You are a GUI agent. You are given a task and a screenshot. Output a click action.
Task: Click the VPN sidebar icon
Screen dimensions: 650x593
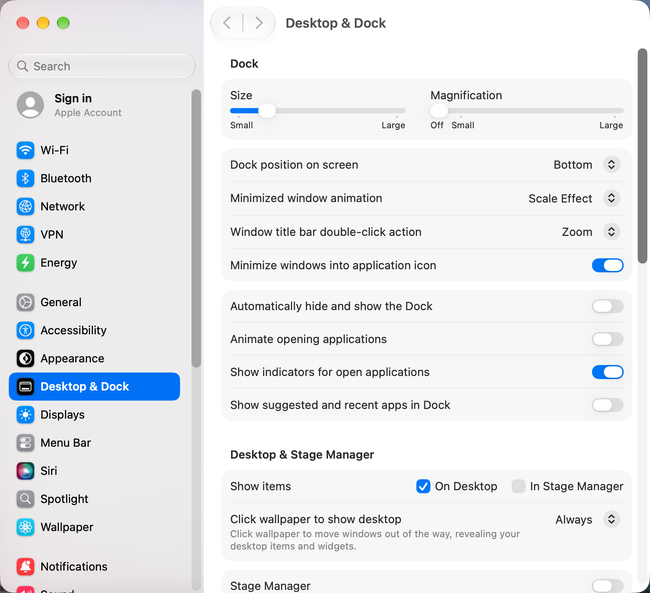[25, 234]
